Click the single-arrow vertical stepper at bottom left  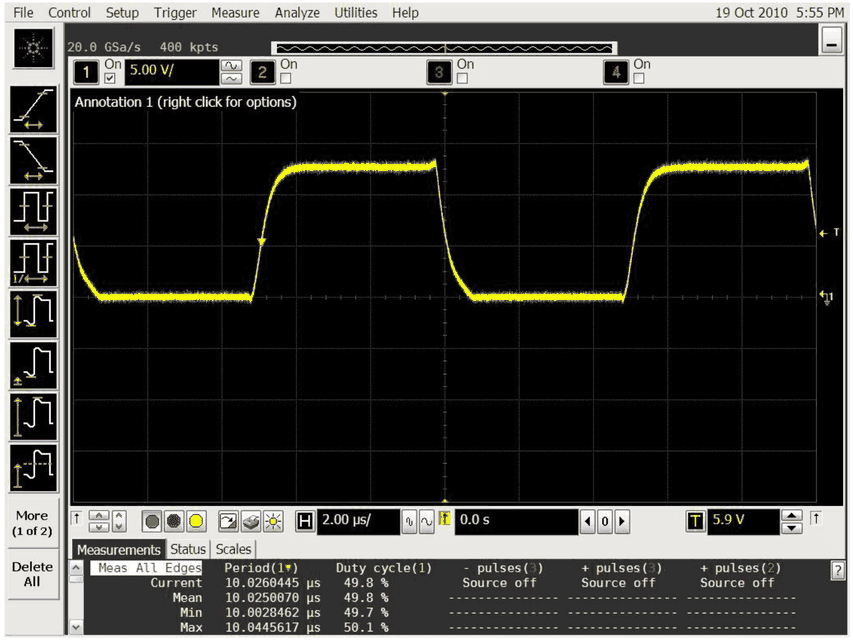(x=119, y=521)
